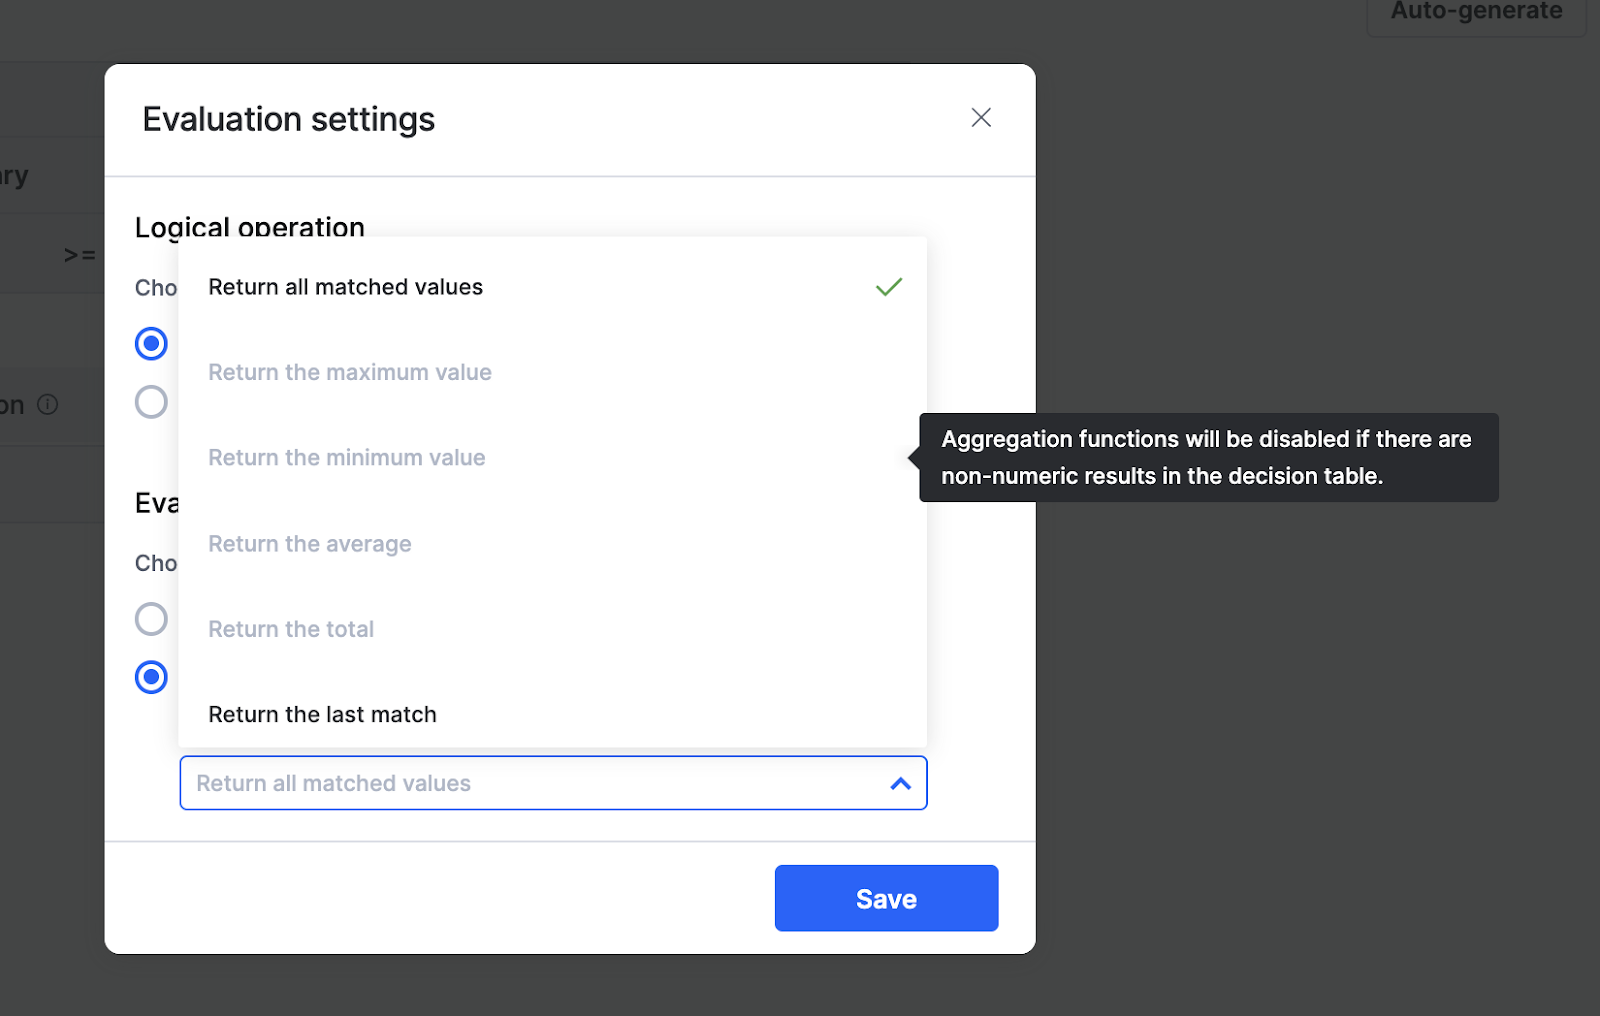Choose Return the maximum value option
This screenshot has width=1600, height=1016.
pos(553,372)
